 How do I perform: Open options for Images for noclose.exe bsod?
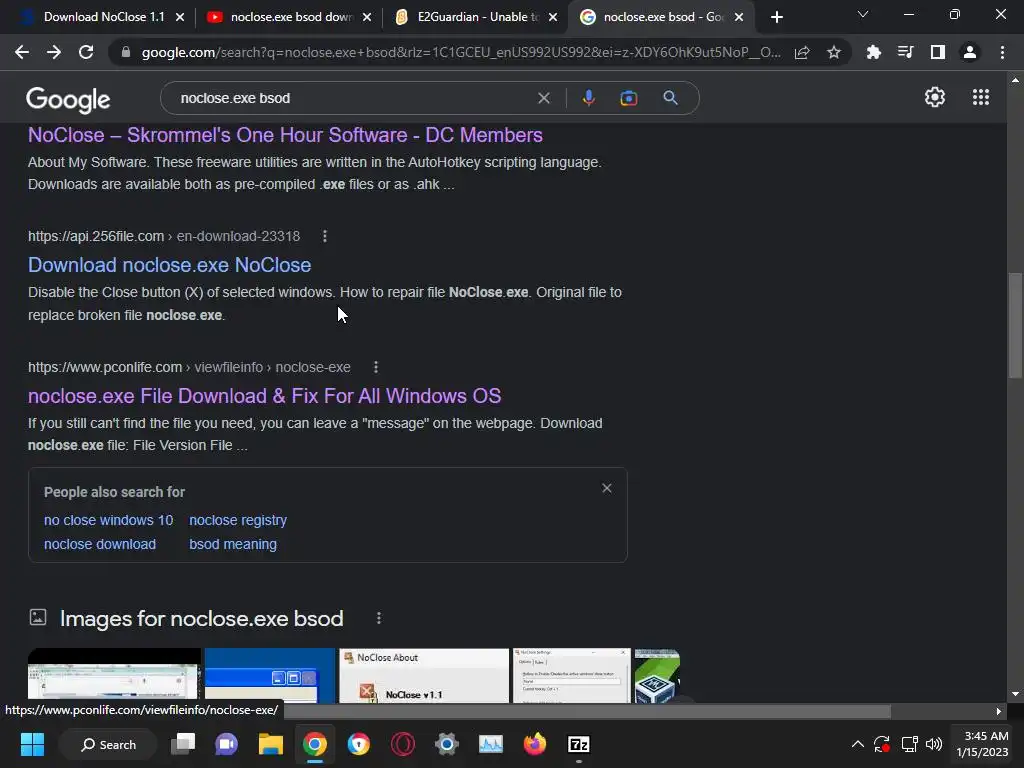pyautogui.click(x=379, y=618)
